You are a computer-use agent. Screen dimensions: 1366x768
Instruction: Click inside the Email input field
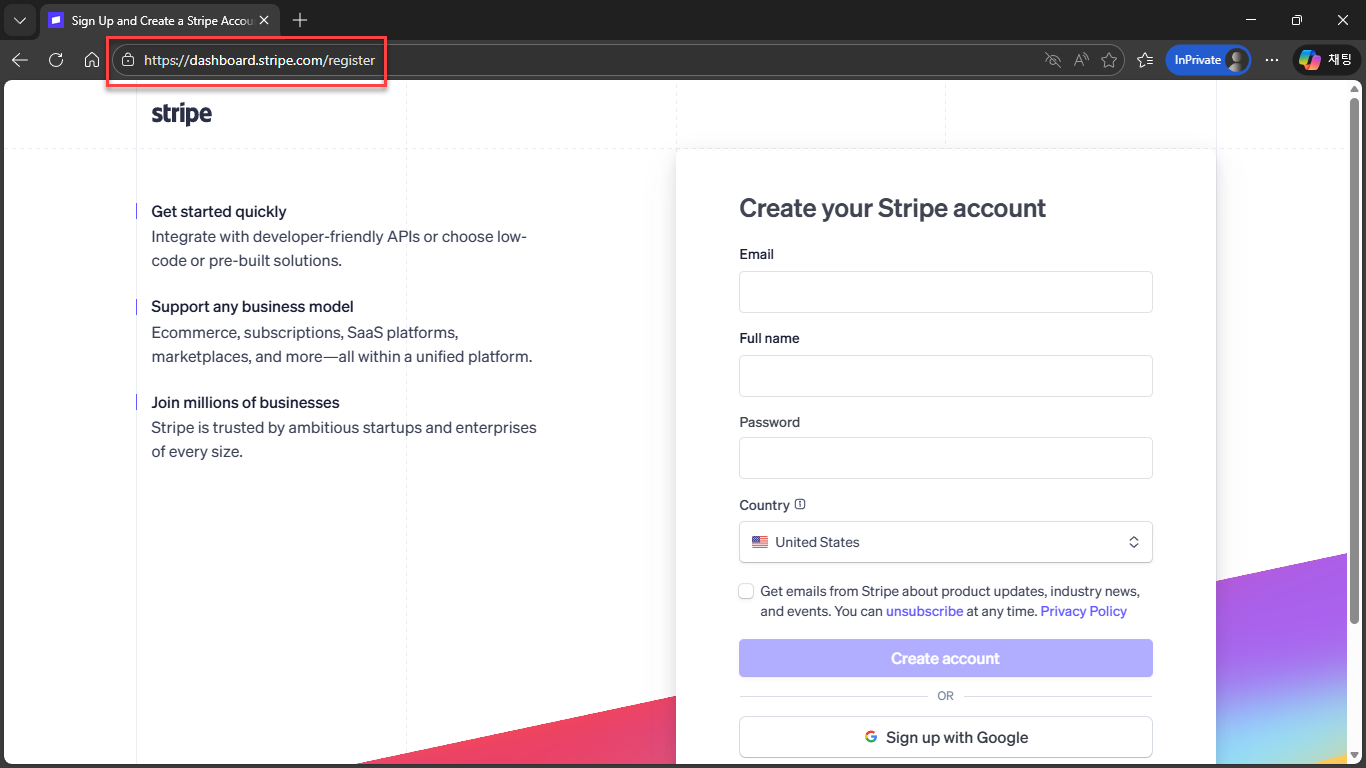coord(945,291)
